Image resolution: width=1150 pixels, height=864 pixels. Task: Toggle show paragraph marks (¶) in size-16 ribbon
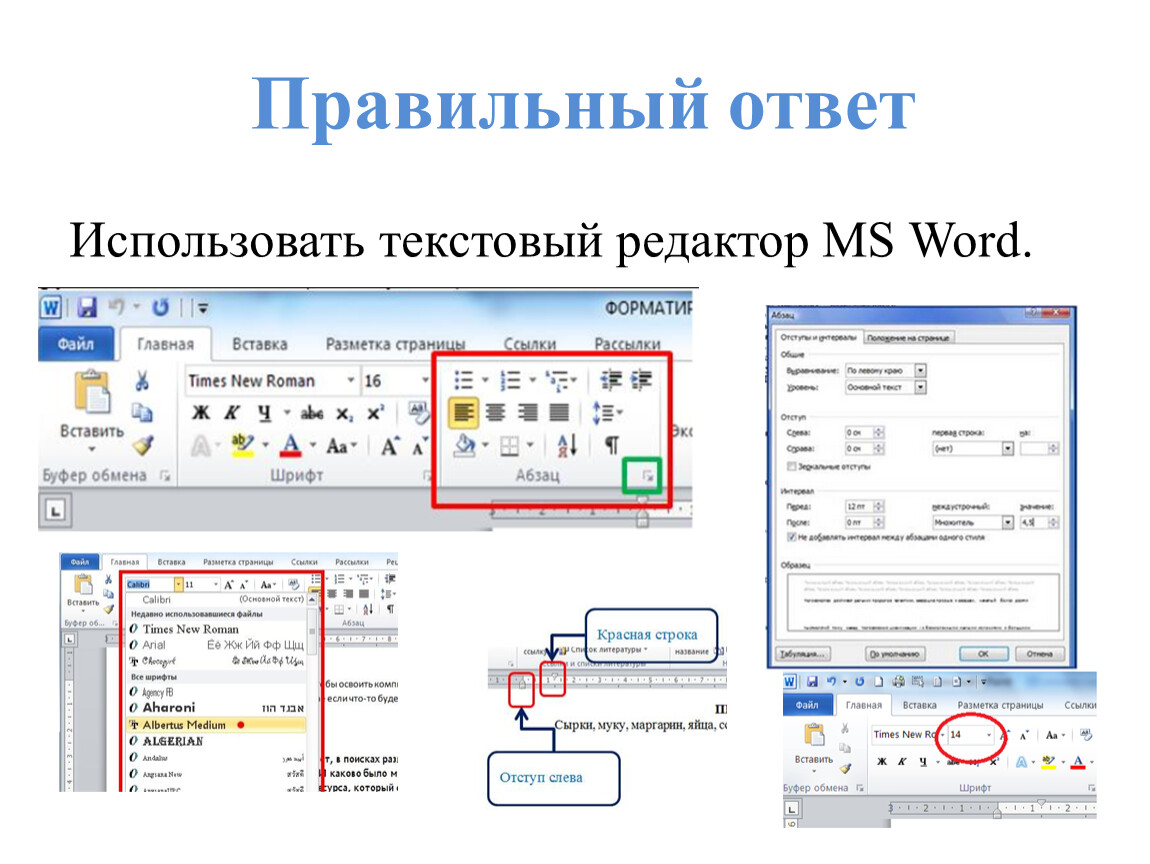click(611, 445)
